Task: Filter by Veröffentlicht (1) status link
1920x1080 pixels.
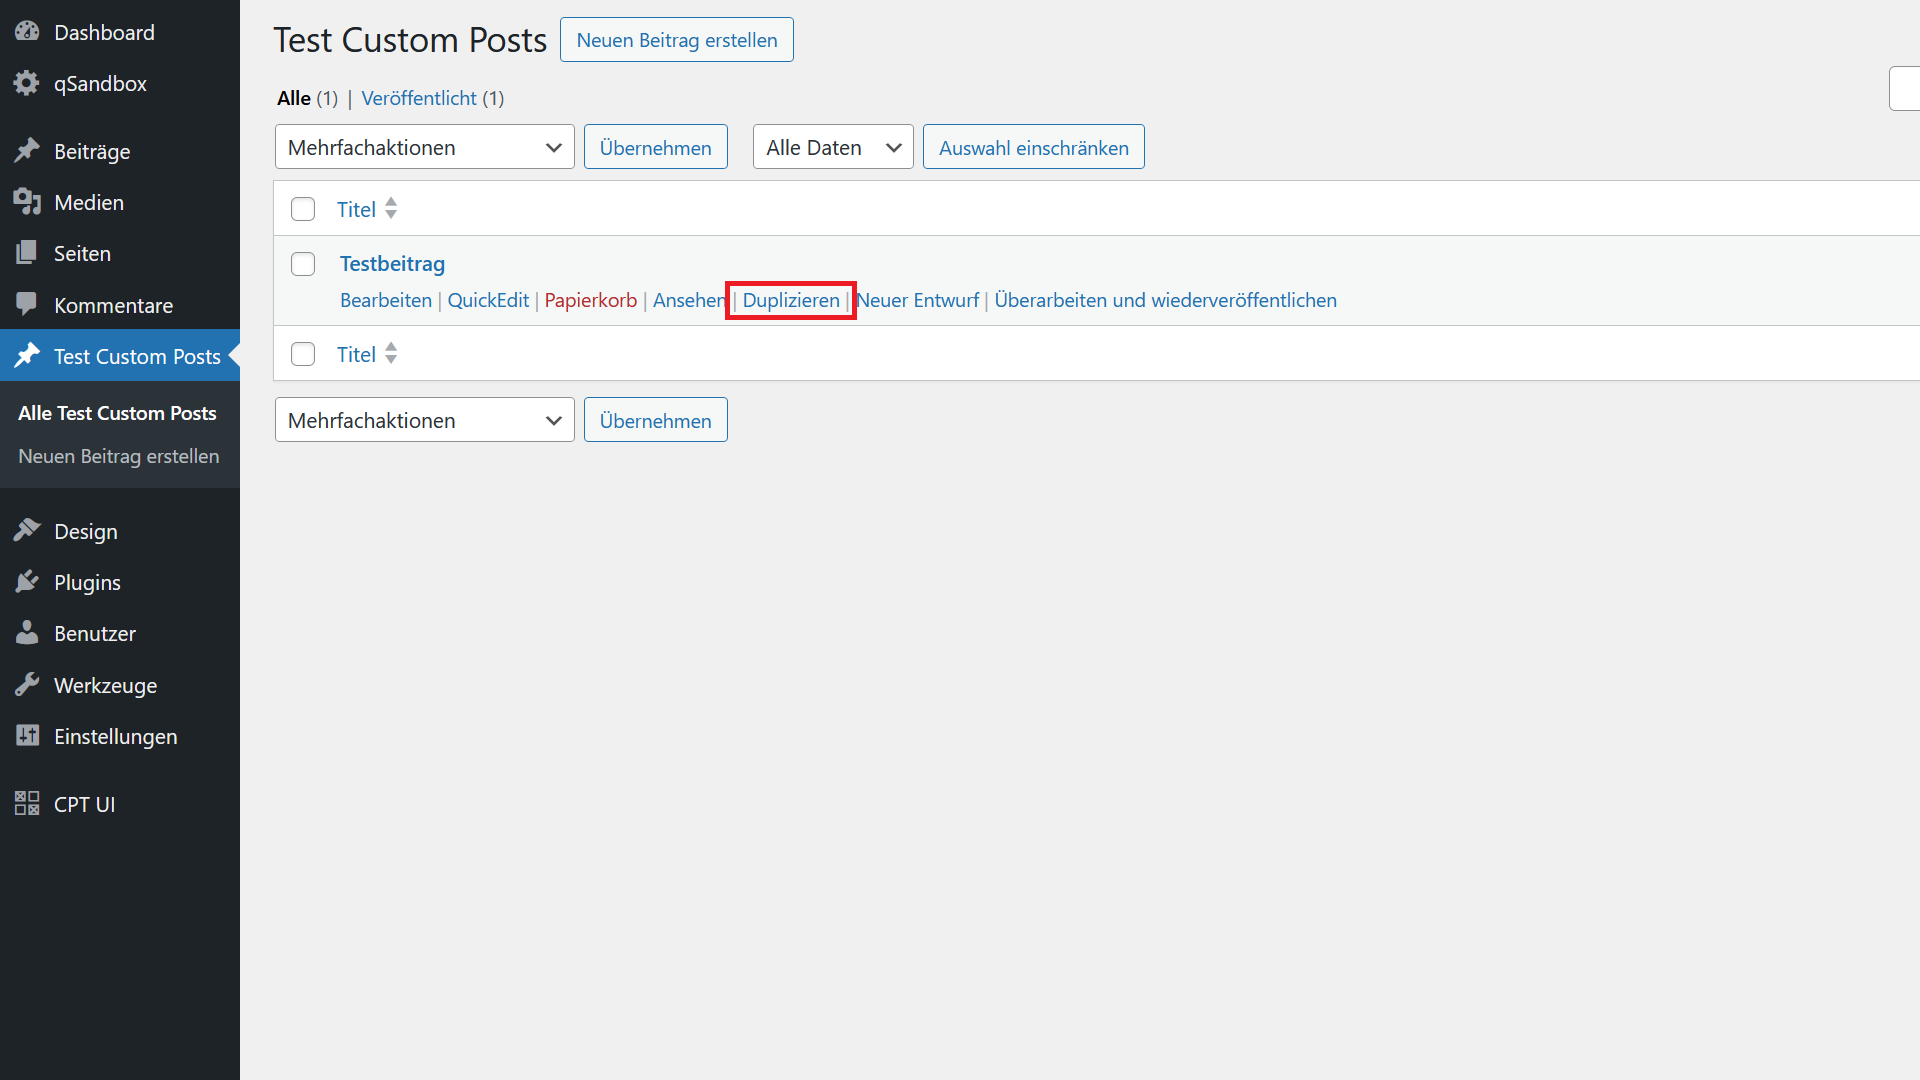Action: [x=433, y=98]
